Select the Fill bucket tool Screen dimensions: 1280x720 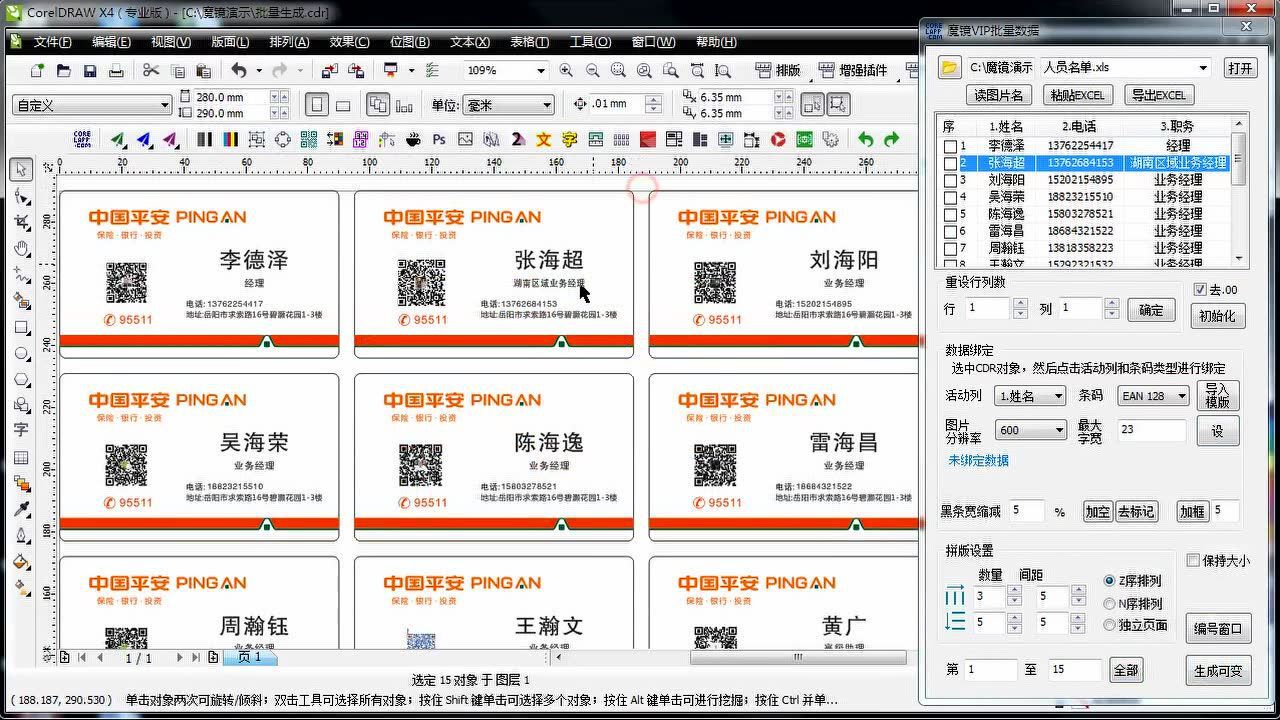[x=21, y=561]
